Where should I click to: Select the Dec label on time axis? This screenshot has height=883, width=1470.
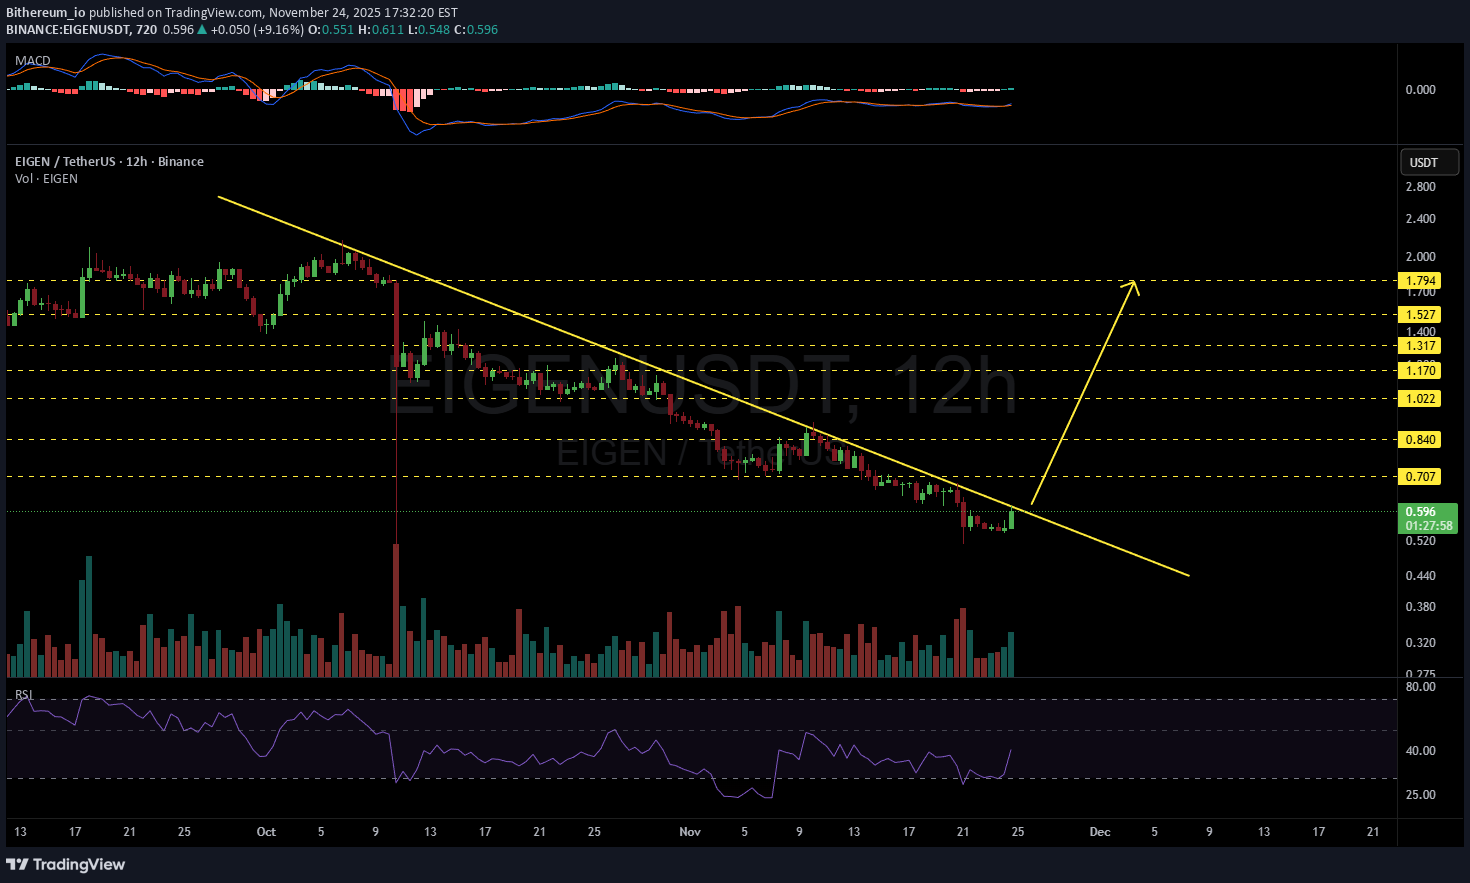(x=1100, y=832)
